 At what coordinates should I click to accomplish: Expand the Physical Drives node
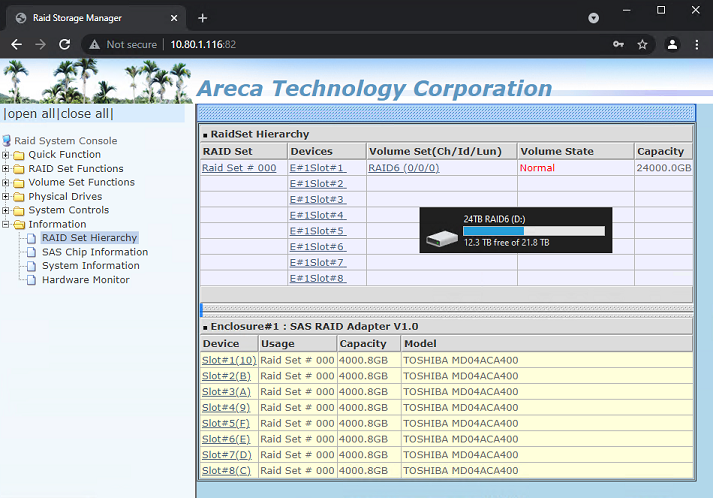(5, 196)
